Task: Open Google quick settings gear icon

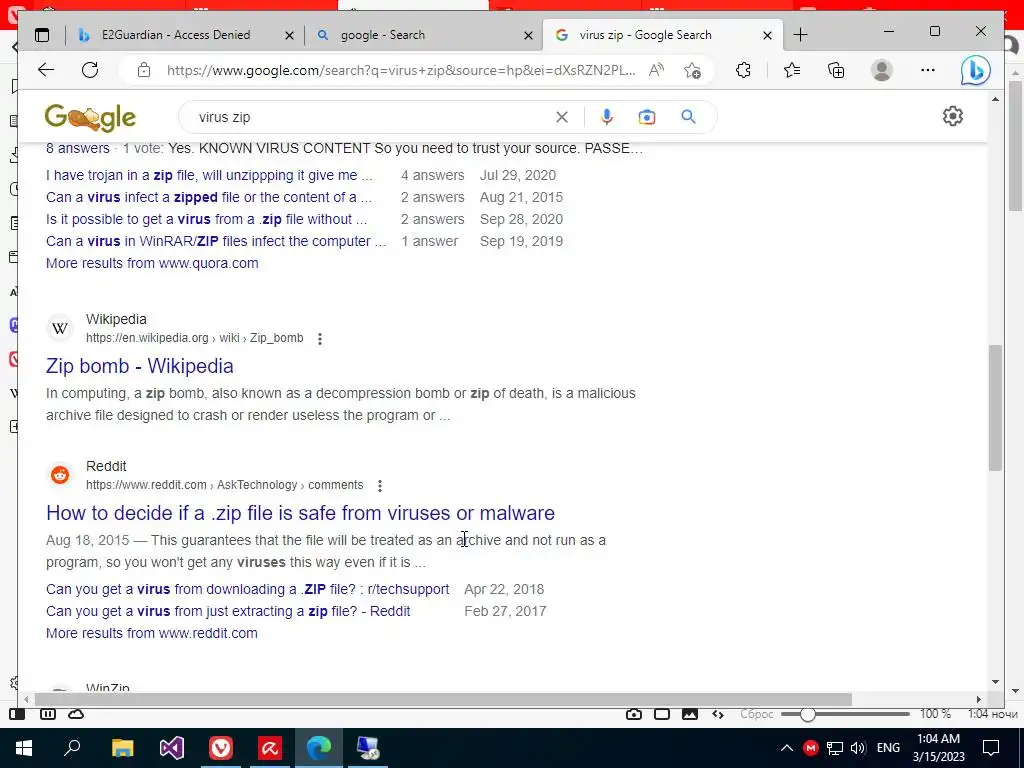Action: (953, 116)
